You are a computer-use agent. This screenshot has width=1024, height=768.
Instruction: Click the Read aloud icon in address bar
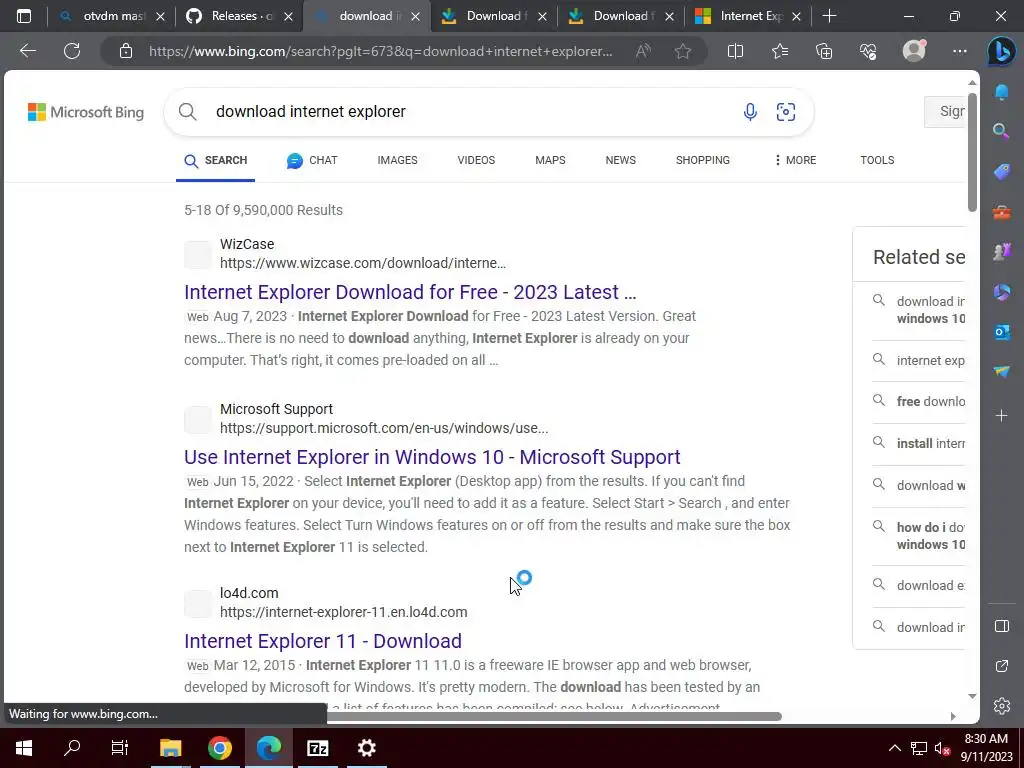643,51
